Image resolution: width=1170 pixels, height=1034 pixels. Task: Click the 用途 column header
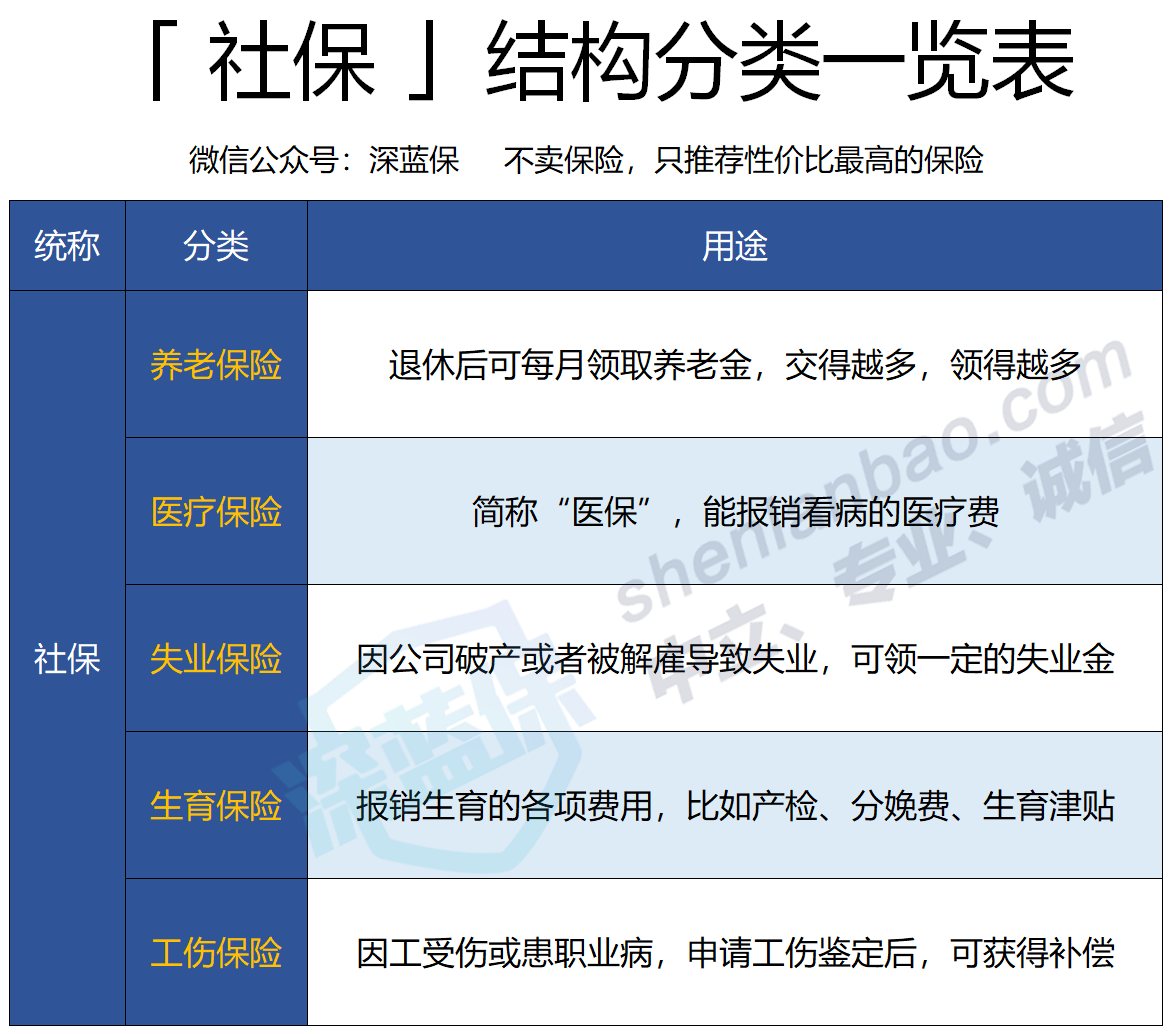[738, 245]
